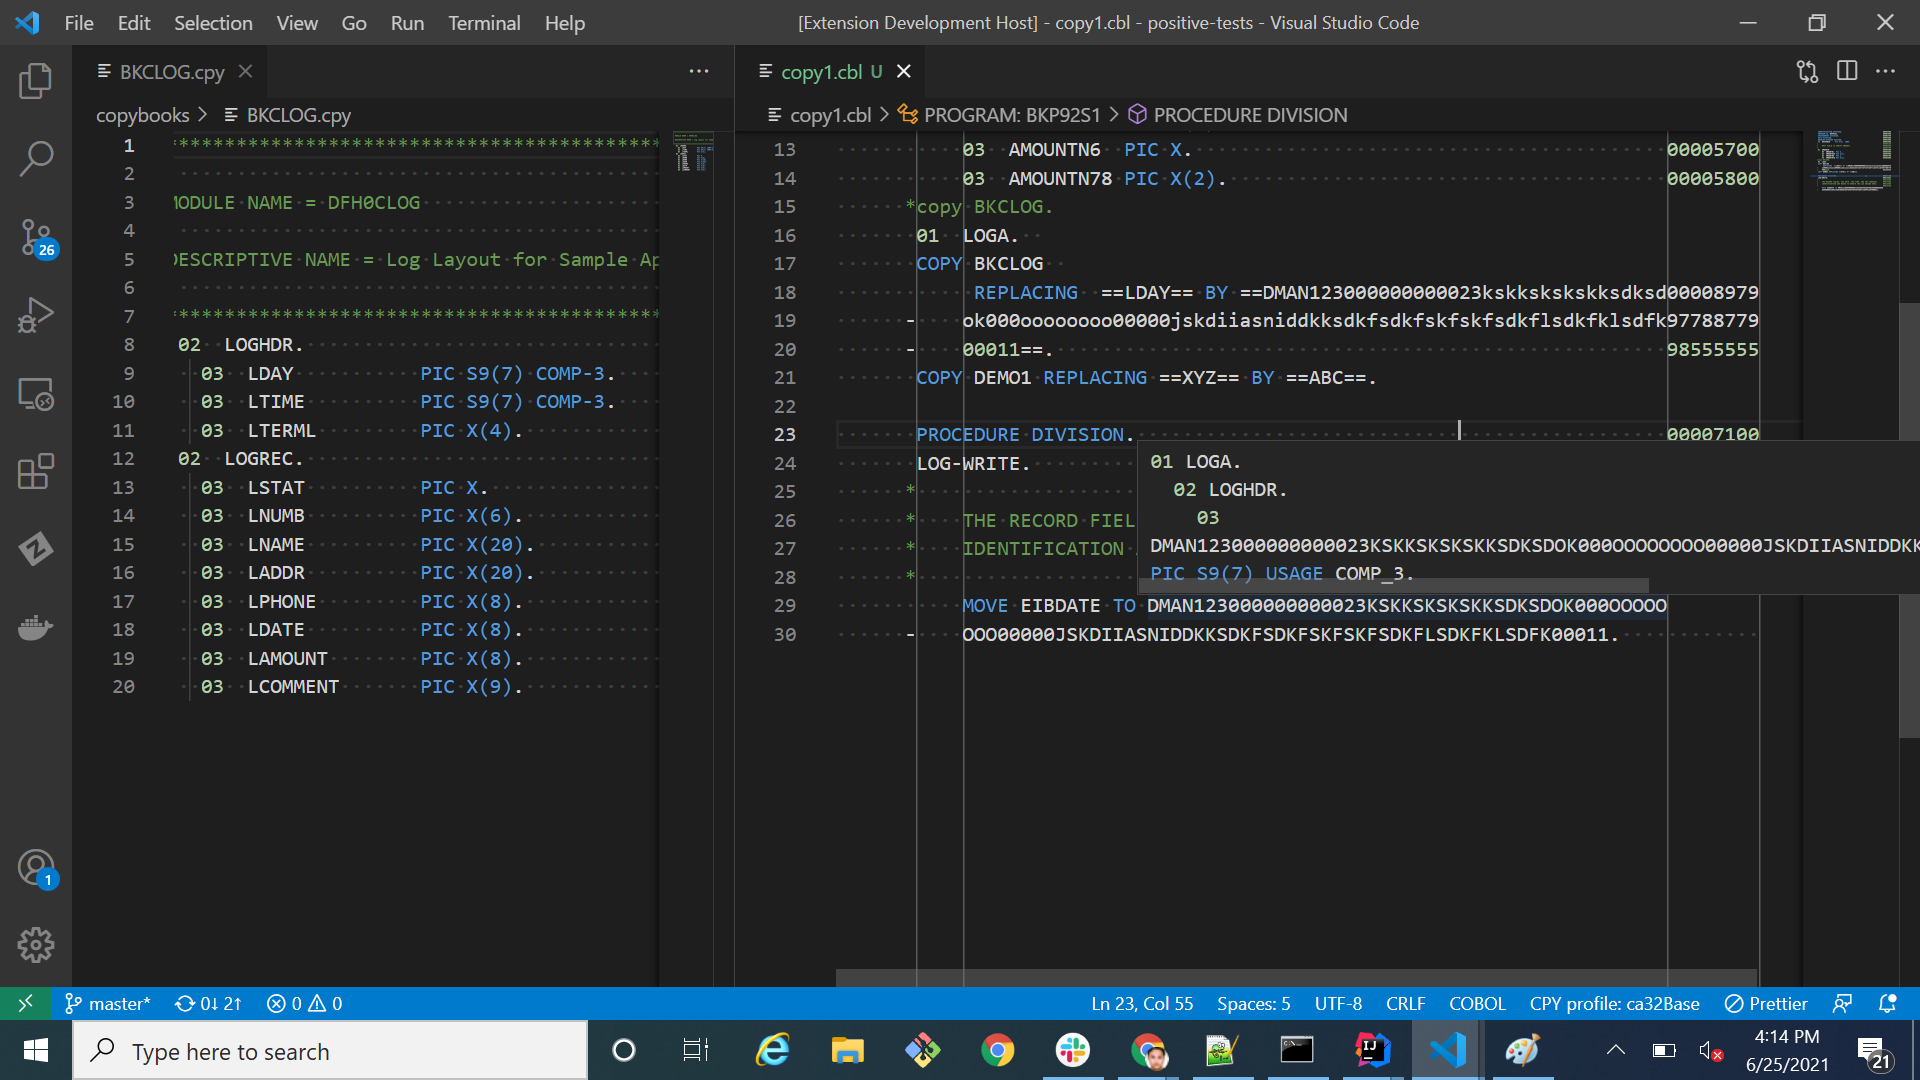Screen dimensions: 1920x1080
Task: Close the BKCLOG.cpy tab
Action: (x=246, y=71)
